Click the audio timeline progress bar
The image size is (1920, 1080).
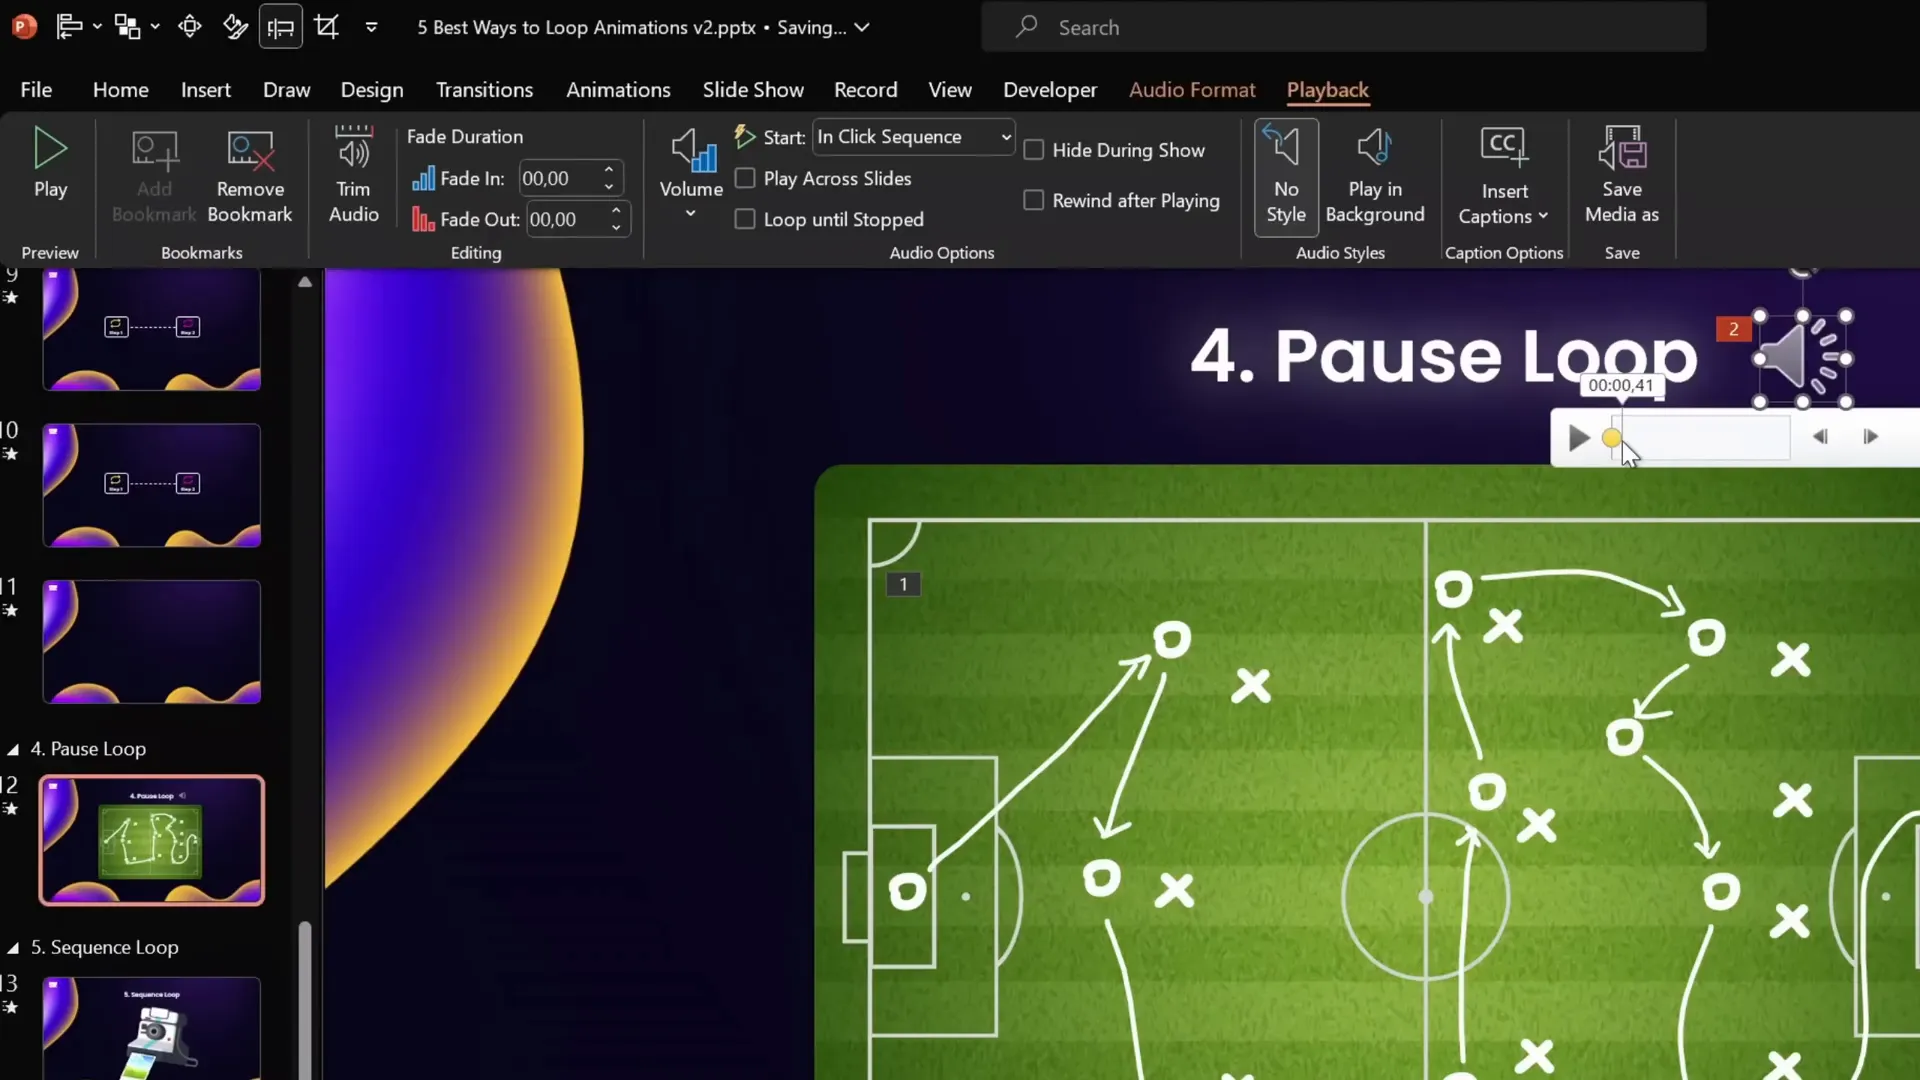click(1699, 437)
